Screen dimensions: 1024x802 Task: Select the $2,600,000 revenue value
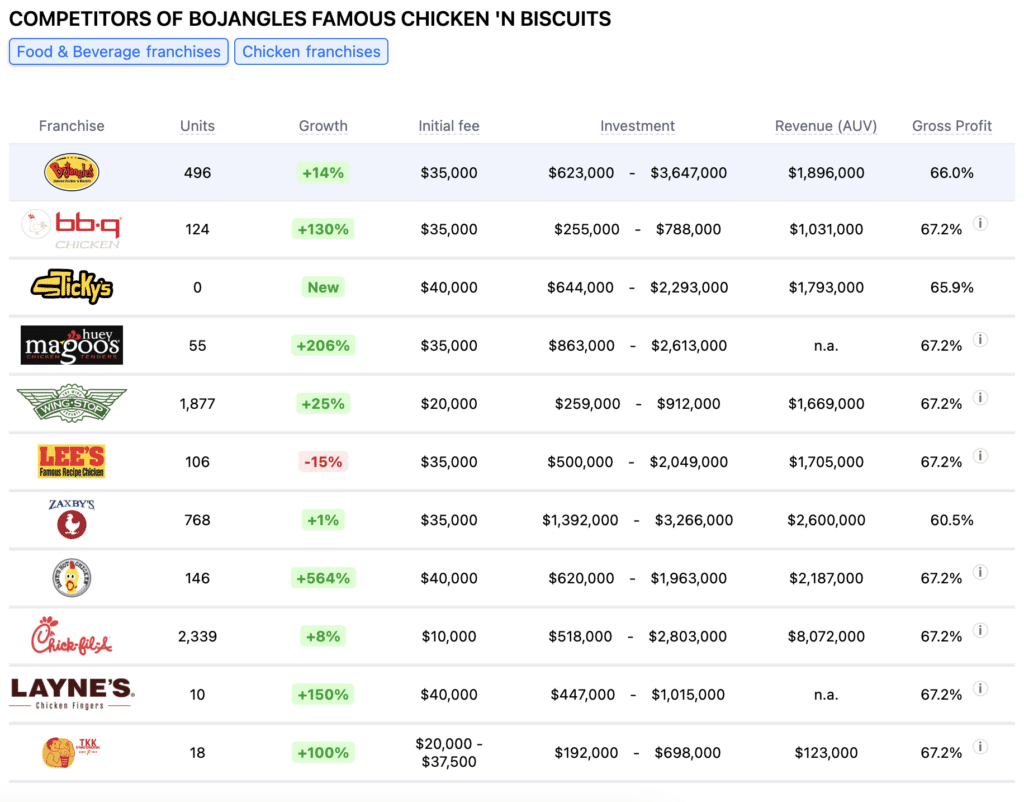click(x=826, y=520)
